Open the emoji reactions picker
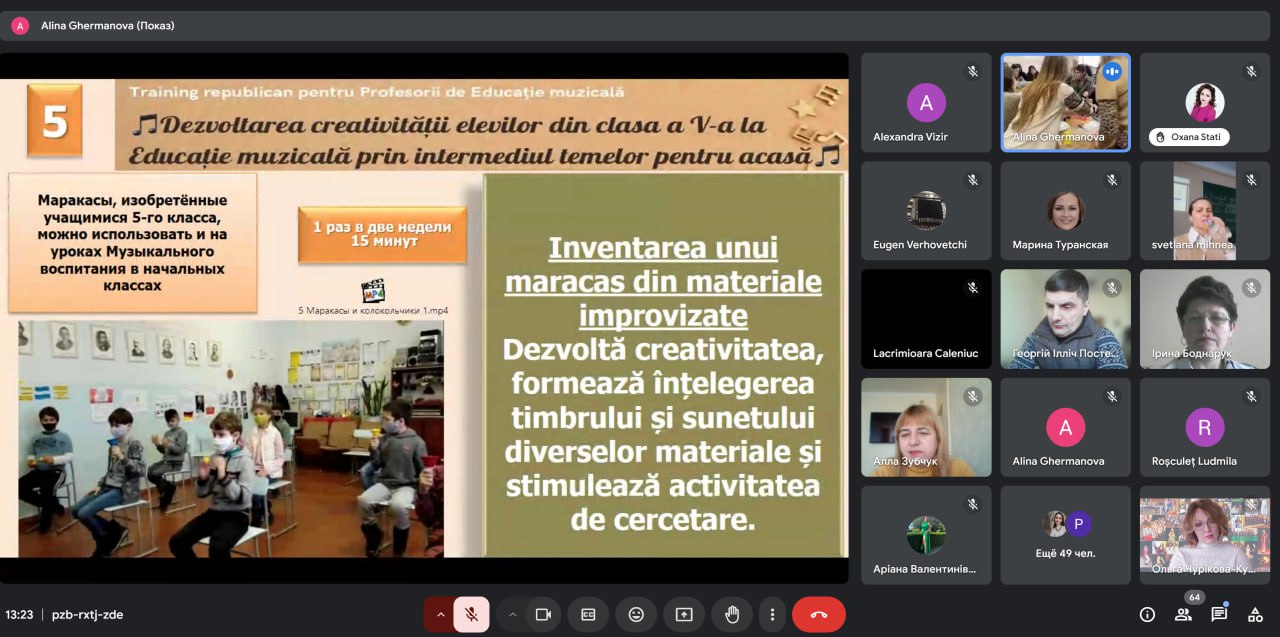1280x637 pixels. point(636,614)
